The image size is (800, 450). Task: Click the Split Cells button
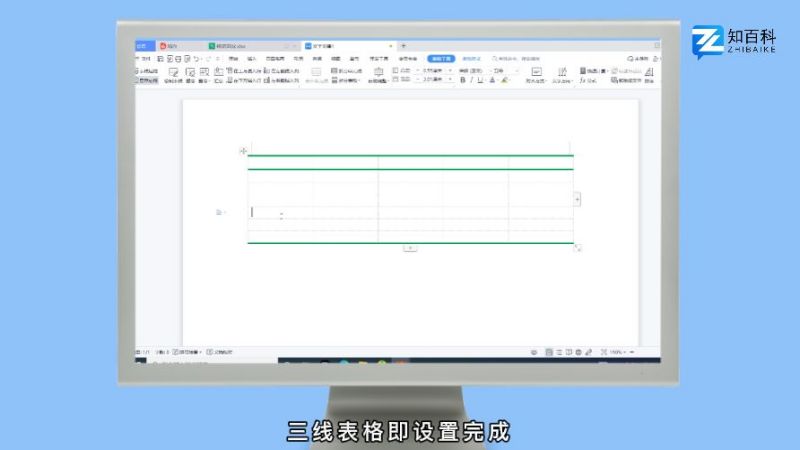[x=346, y=71]
